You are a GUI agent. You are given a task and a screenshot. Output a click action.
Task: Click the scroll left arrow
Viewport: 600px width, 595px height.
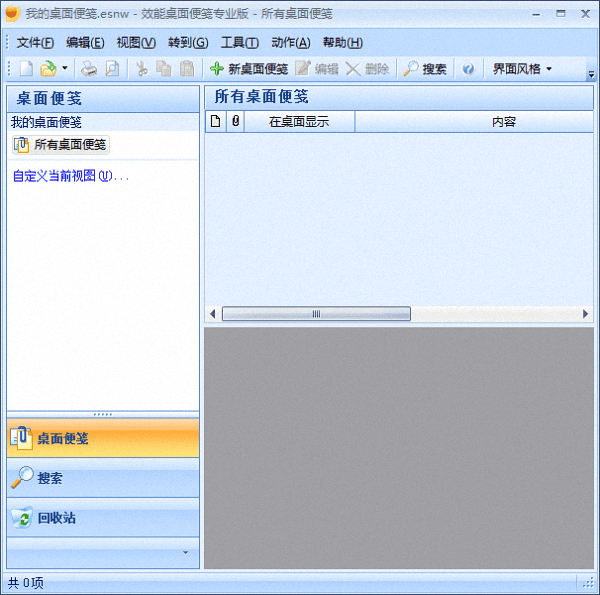tap(213, 314)
